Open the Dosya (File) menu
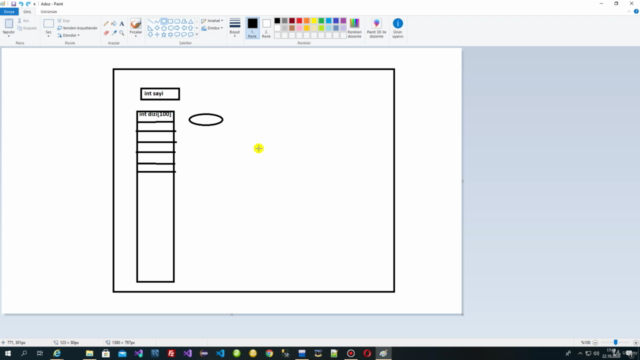The width and height of the screenshot is (640, 360). coord(9,11)
